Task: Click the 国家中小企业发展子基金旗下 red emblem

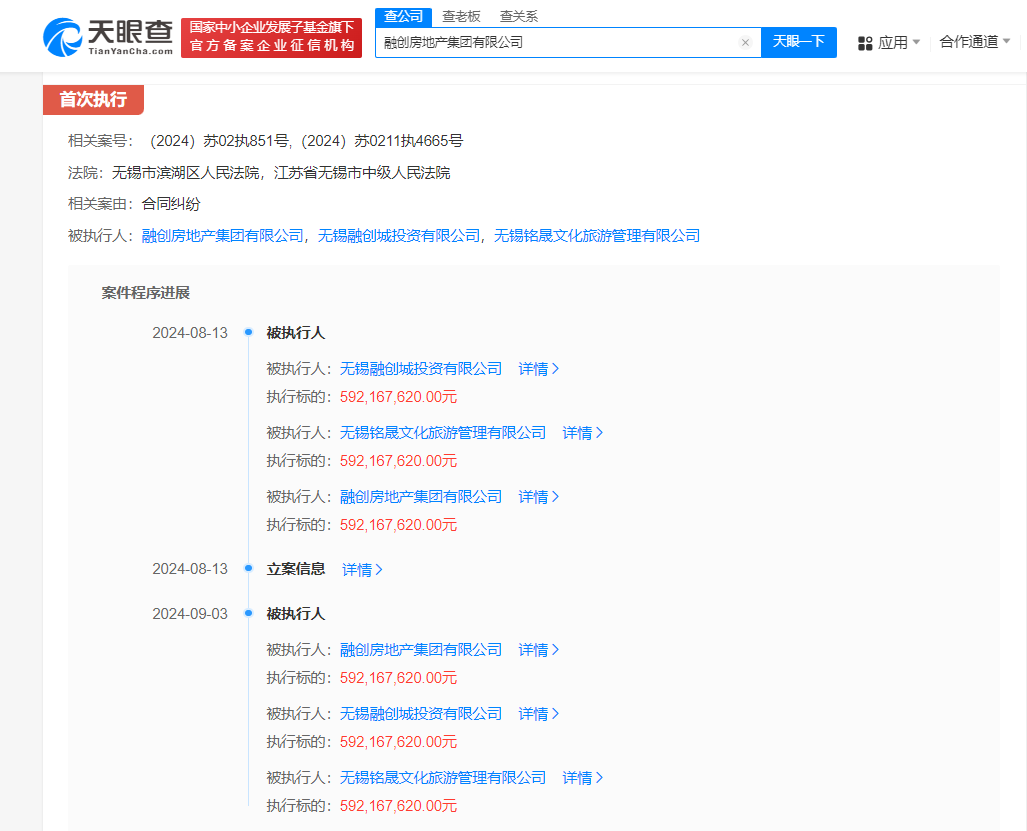Action: click(271, 36)
